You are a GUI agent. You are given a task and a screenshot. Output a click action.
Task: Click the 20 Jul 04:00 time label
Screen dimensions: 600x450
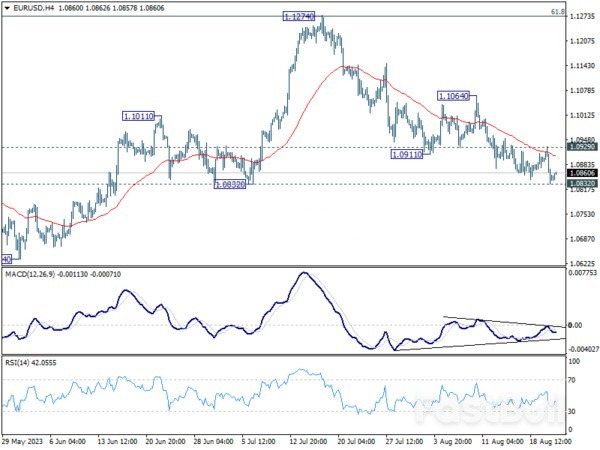[357, 442]
